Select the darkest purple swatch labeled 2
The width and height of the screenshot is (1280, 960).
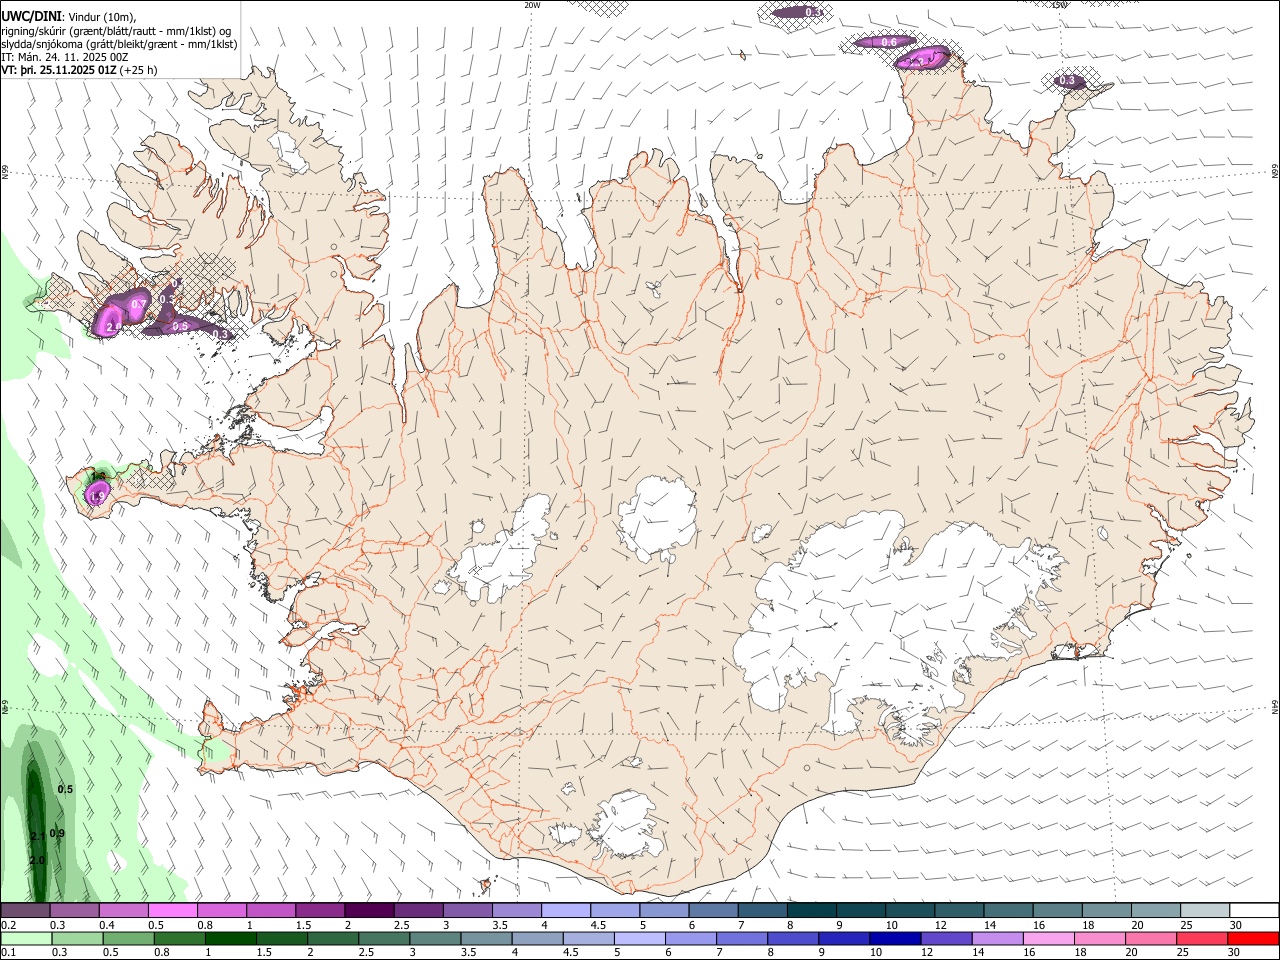click(x=369, y=910)
